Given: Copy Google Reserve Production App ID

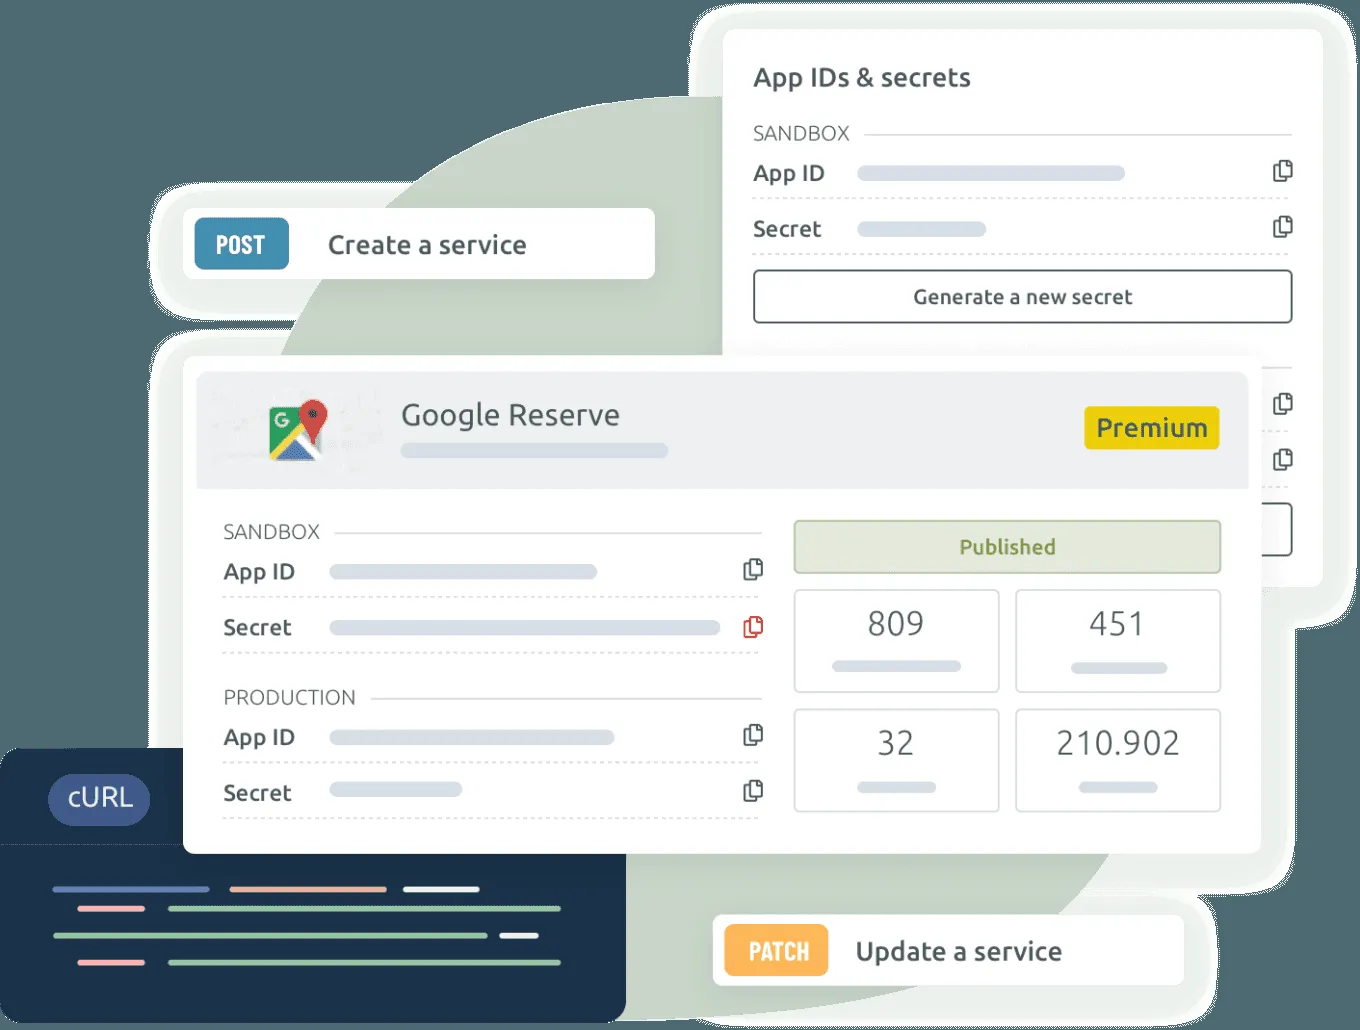Looking at the screenshot, I should click(x=753, y=735).
